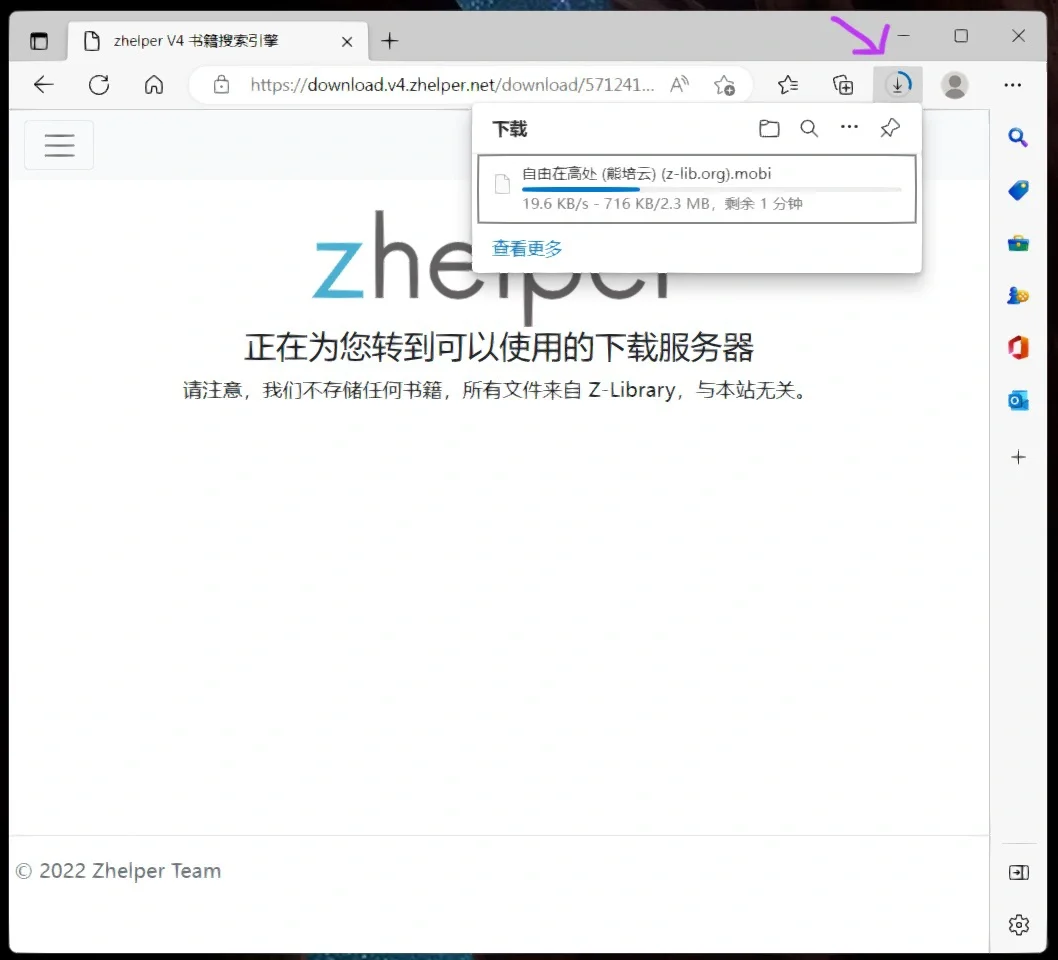Open sidebar Outlook icon

(1018, 401)
